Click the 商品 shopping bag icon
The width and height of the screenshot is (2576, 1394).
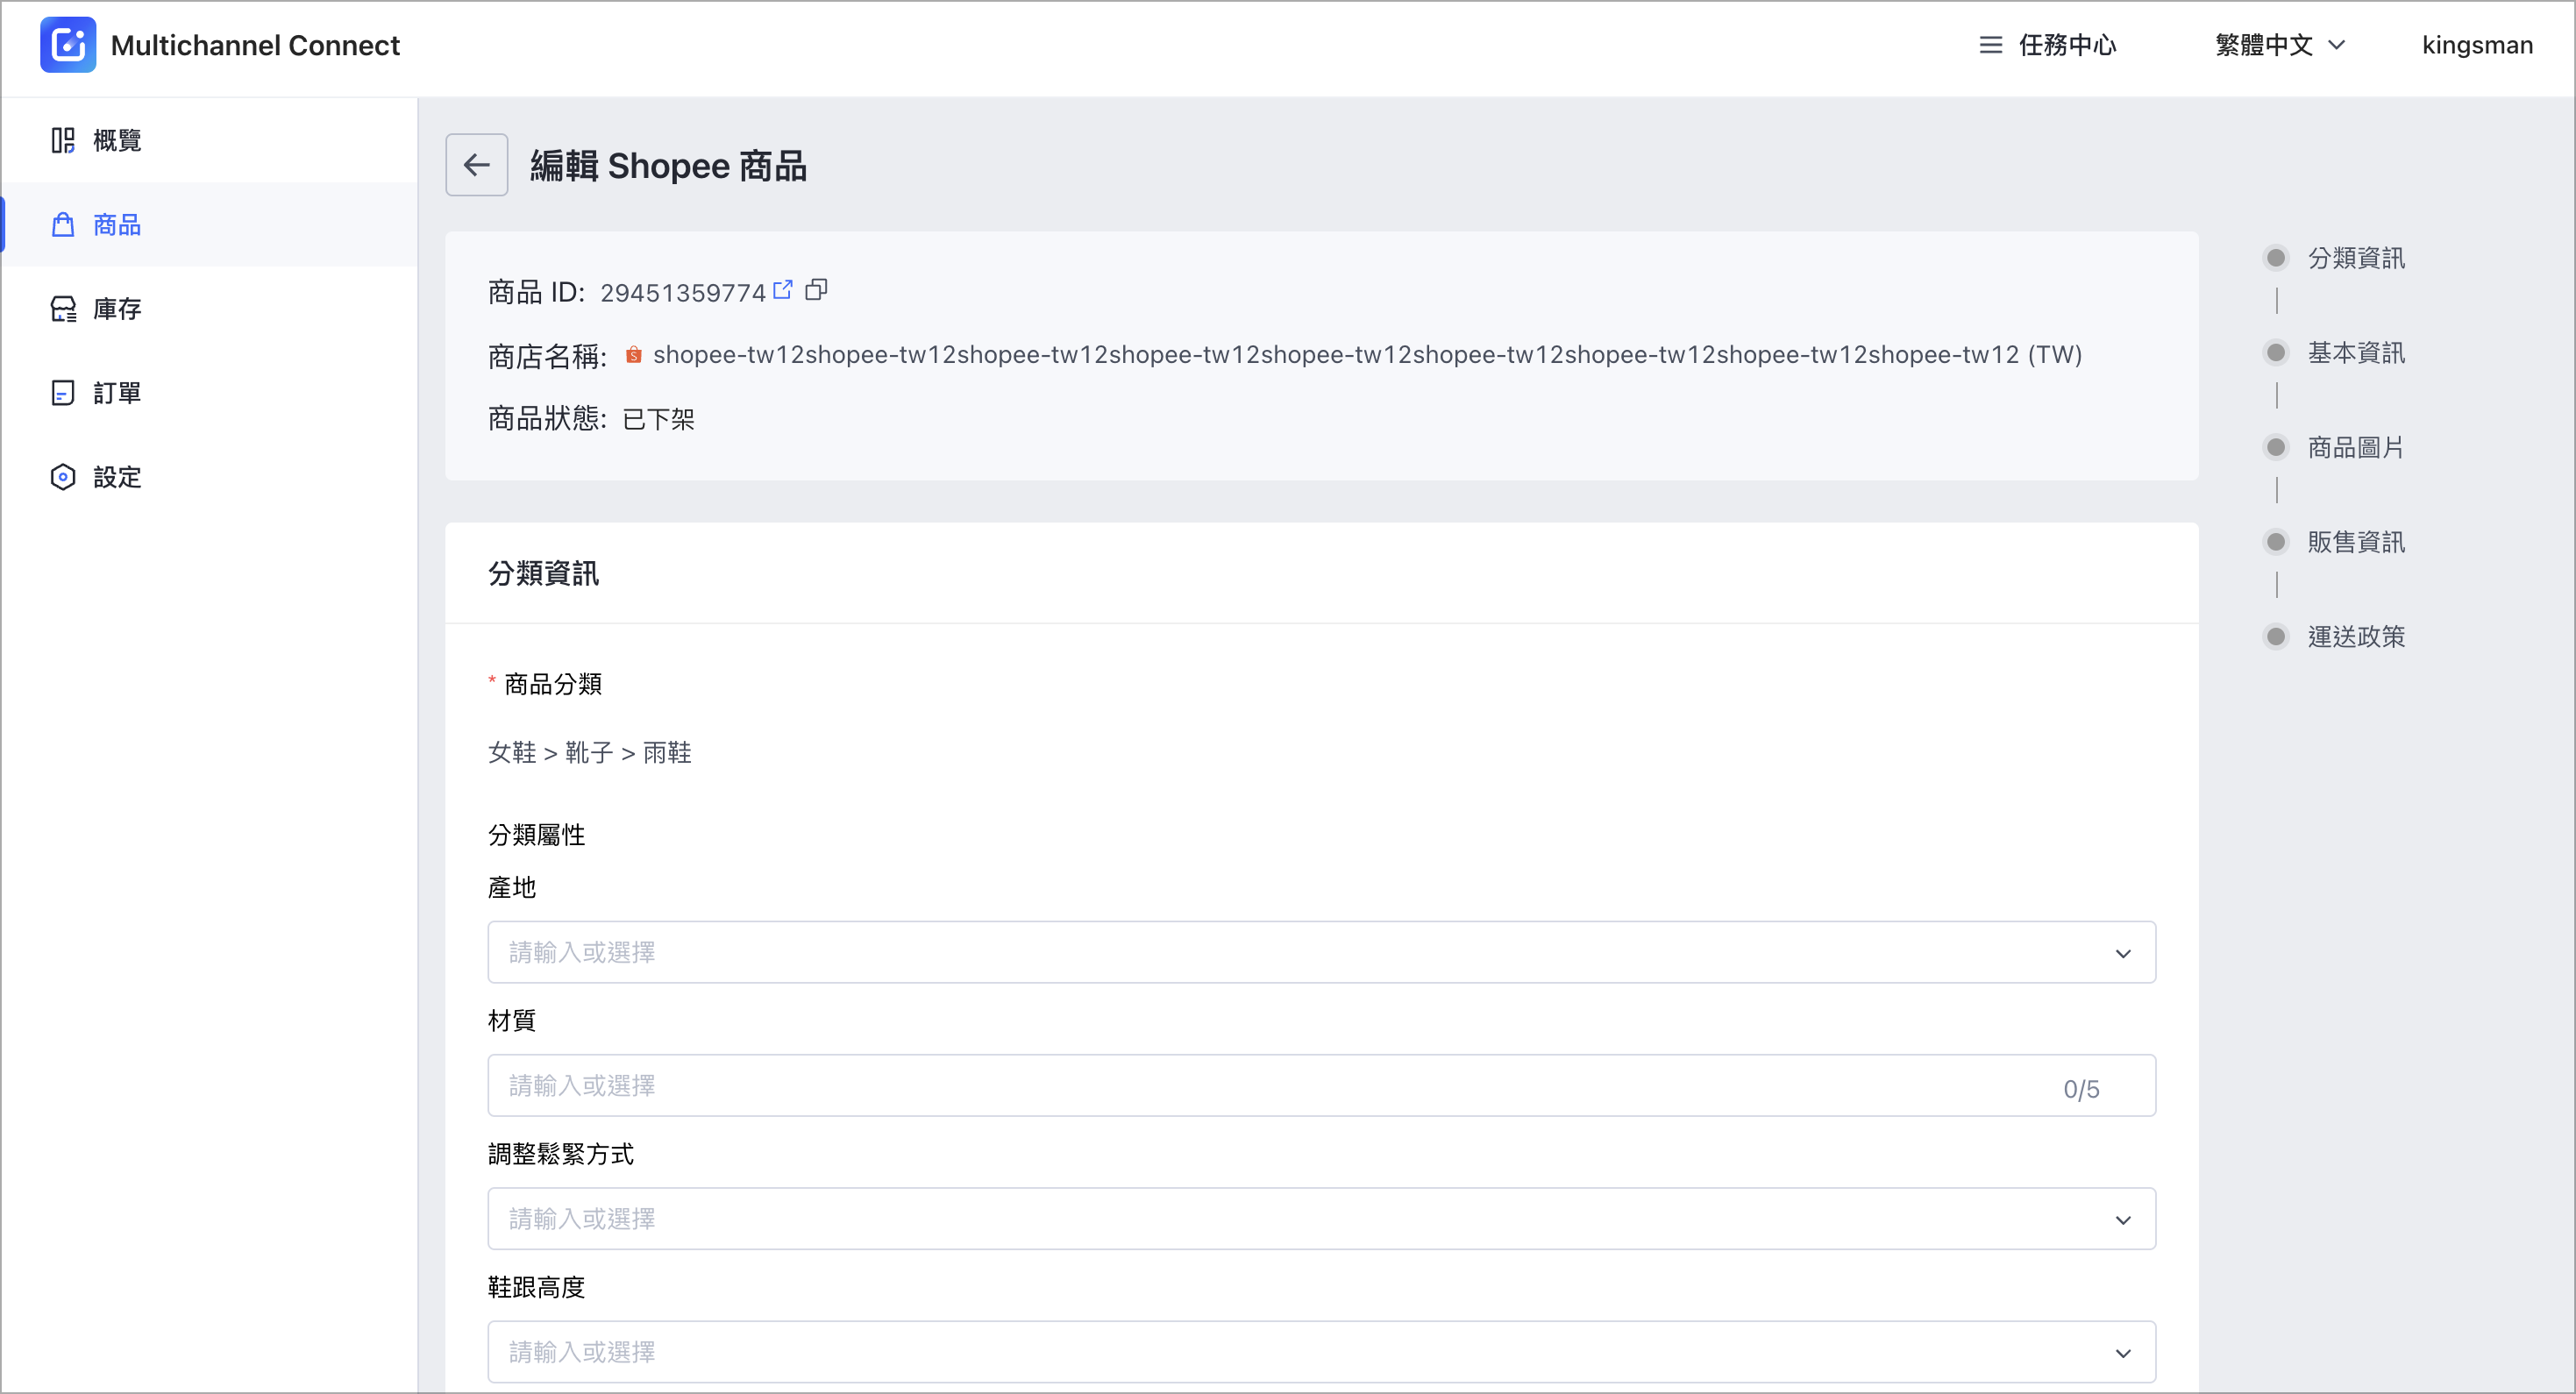pyautogui.click(x=63, y=224)
